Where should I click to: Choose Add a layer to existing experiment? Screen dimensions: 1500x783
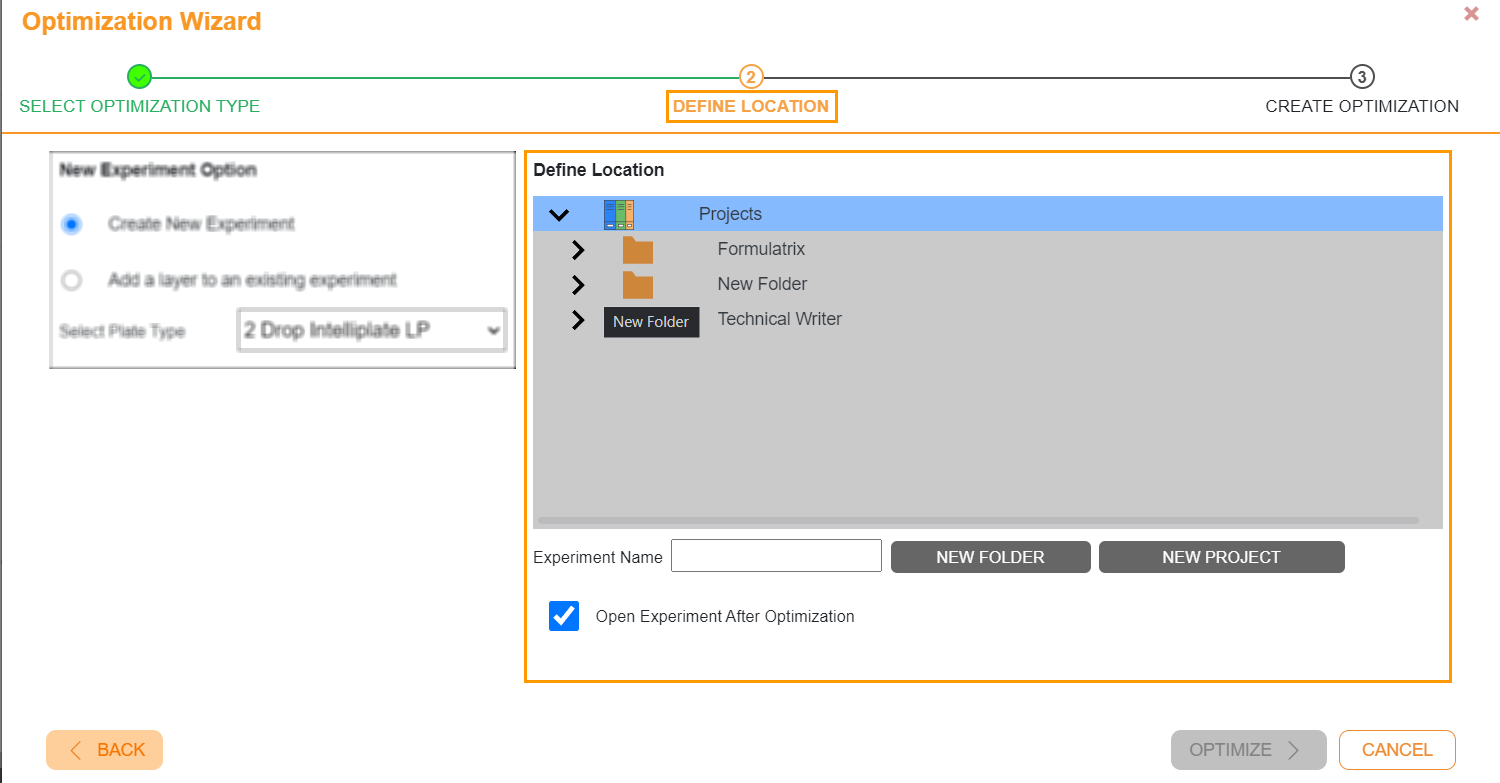71,280
